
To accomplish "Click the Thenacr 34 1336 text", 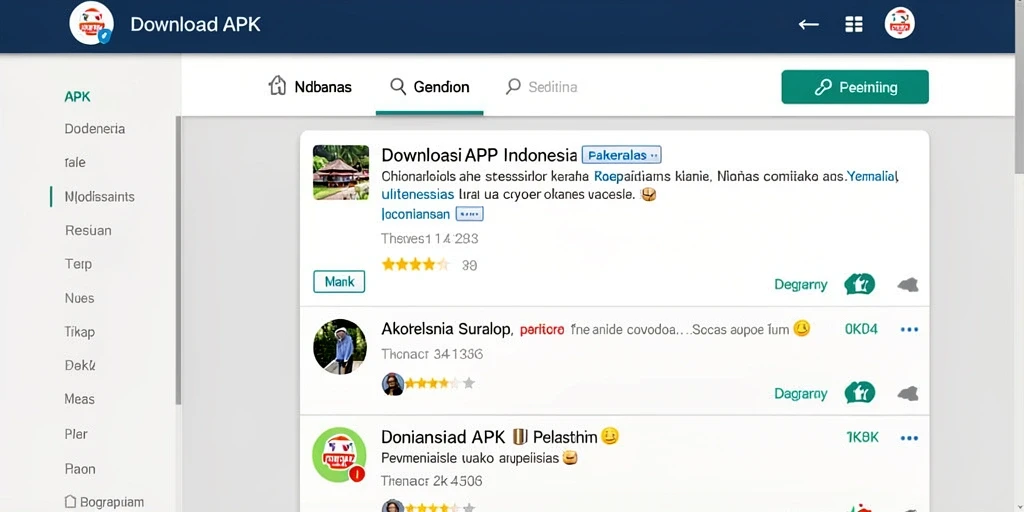I will click(x=432, y=354).
